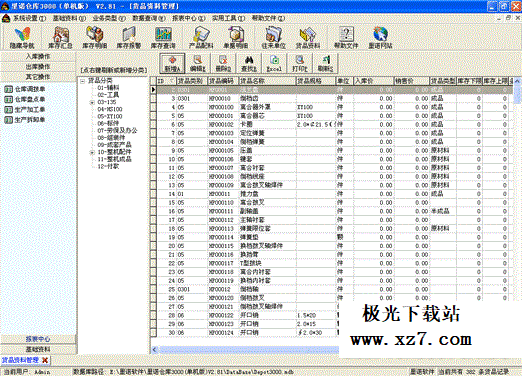522x376 pixels.
Task: Expand the 入库操作 navigation section
Action: click(x=38, y=57)
